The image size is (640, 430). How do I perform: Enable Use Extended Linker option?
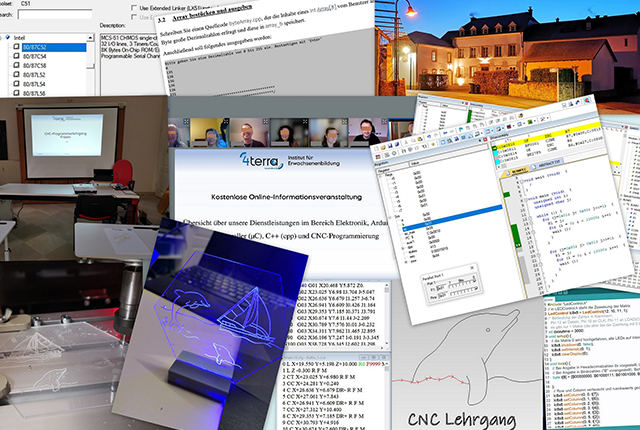coord(135,7)
